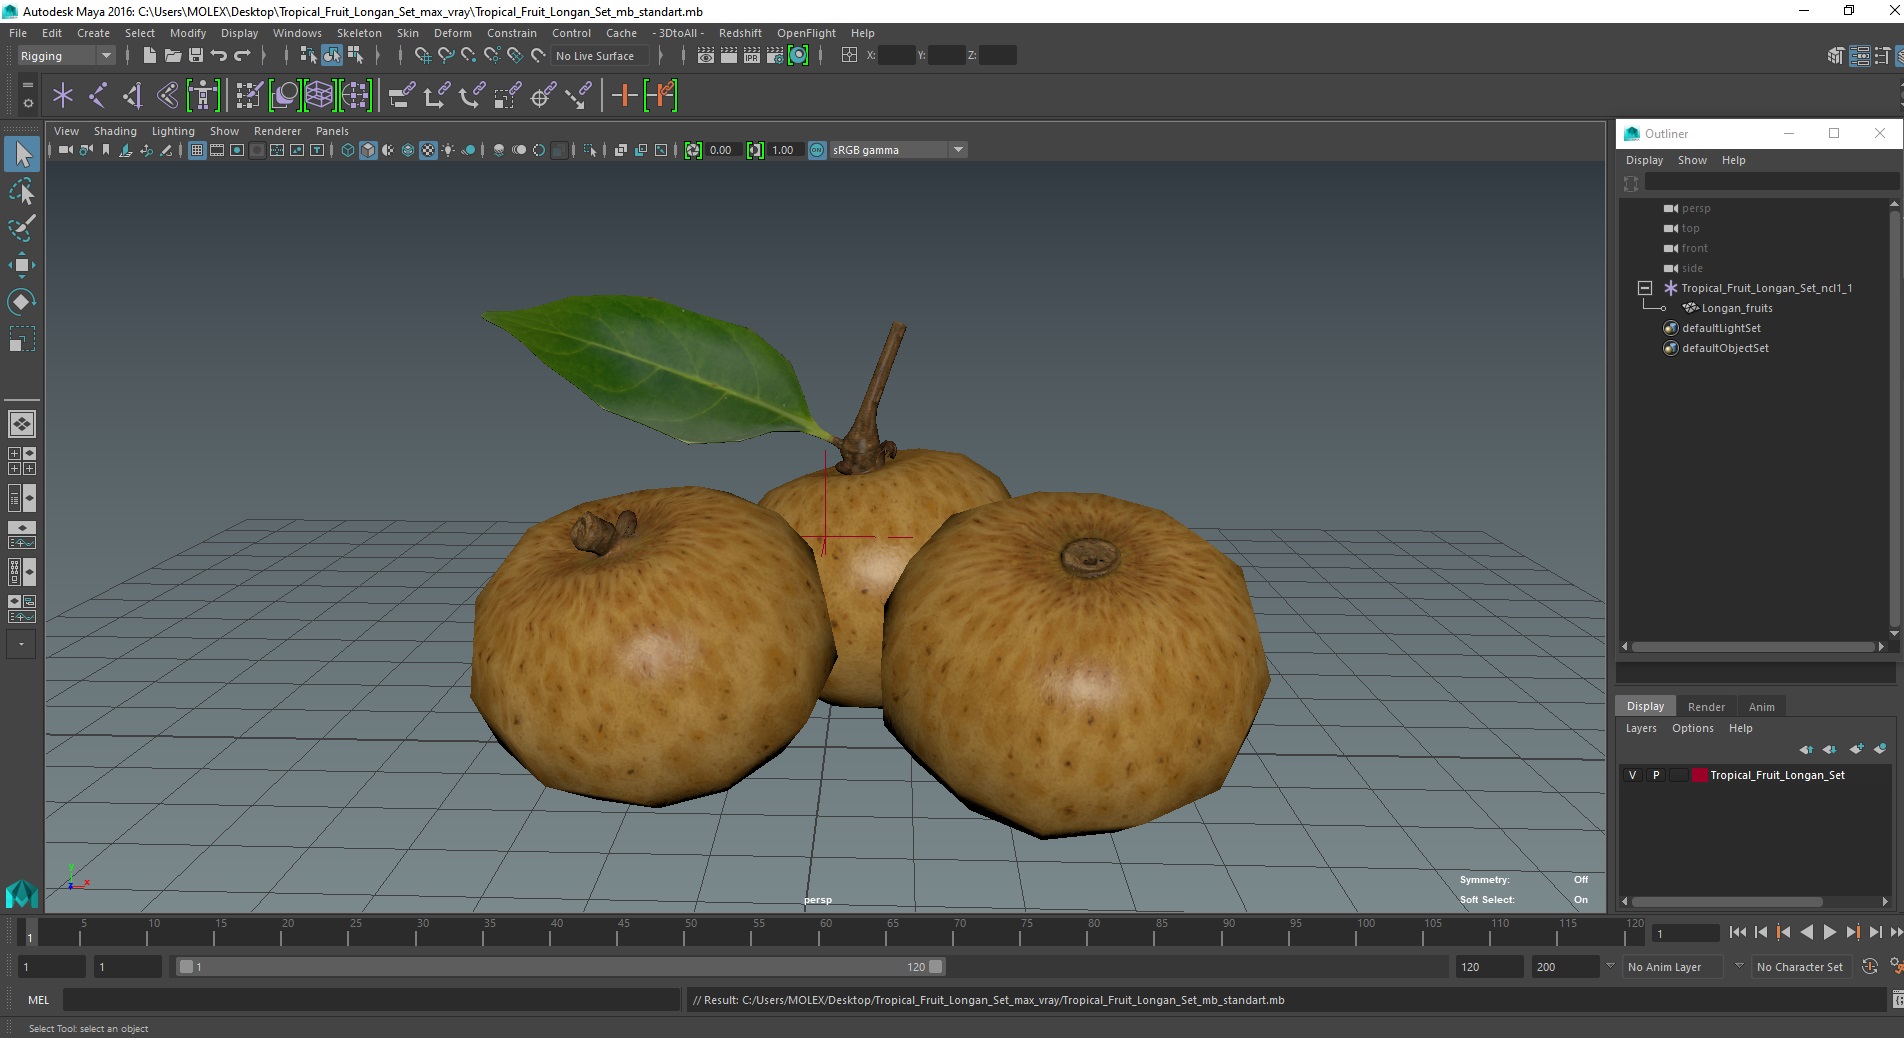This screenshot has height=1038, width=1904.
Task: Open the Deform menu
Action: (x=452, y=33)
